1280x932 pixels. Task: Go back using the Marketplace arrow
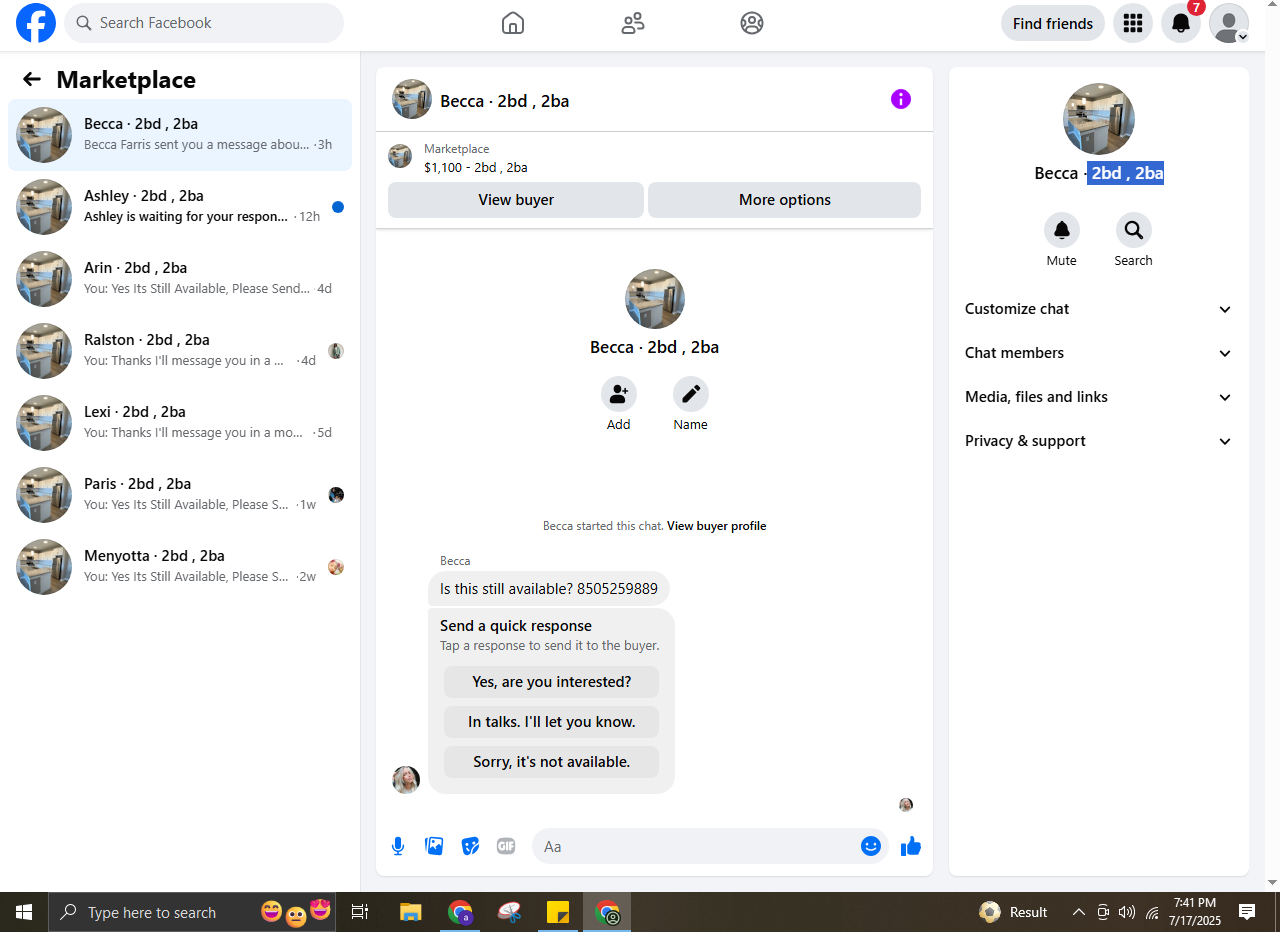32,79
